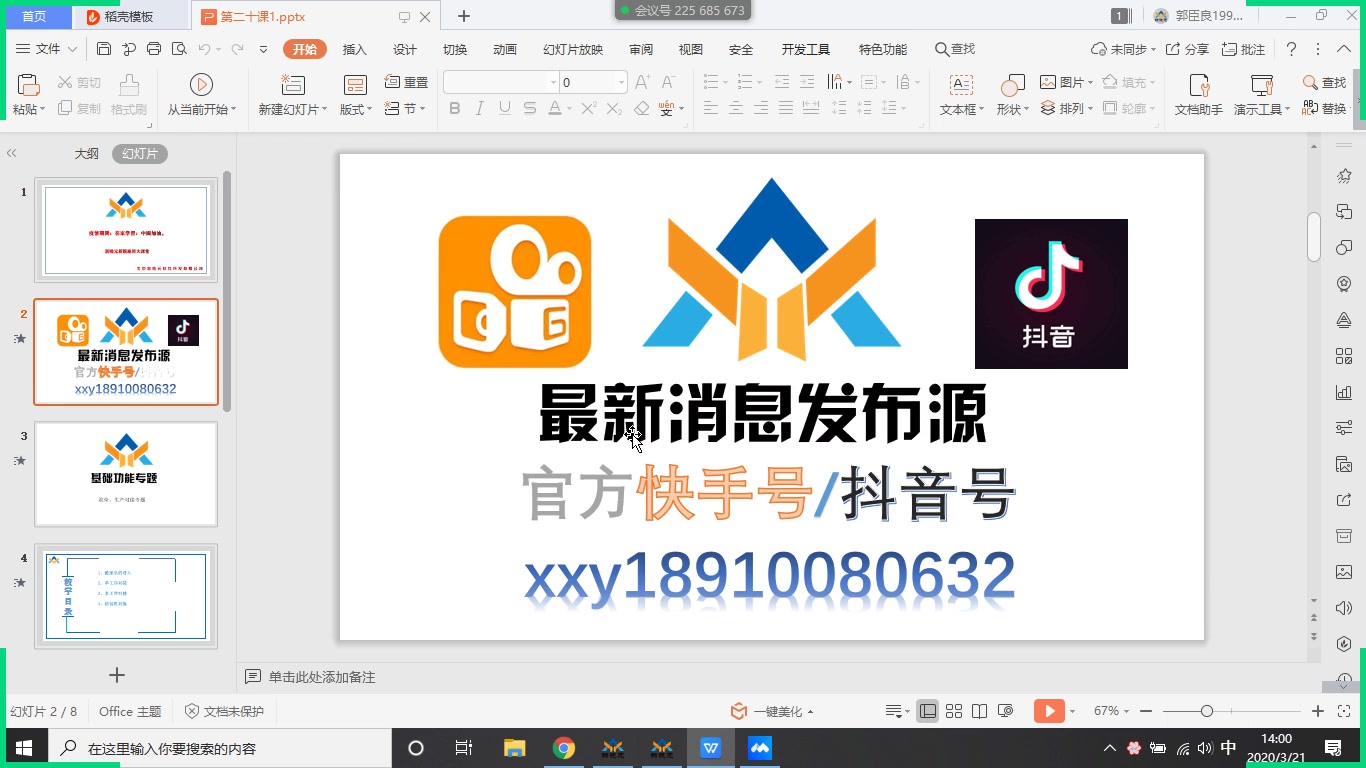Switch to Slide Sorter view icon
1366x768 pixels.
(954, 711)
